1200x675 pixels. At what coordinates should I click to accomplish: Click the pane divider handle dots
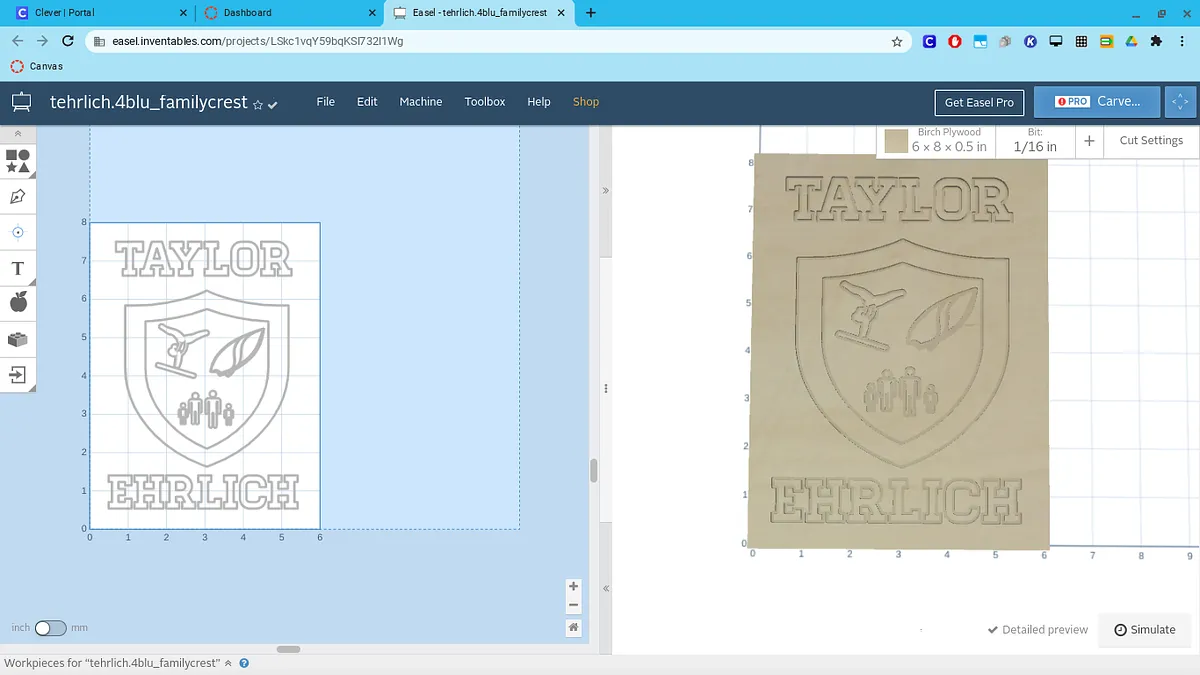[605, 390]
